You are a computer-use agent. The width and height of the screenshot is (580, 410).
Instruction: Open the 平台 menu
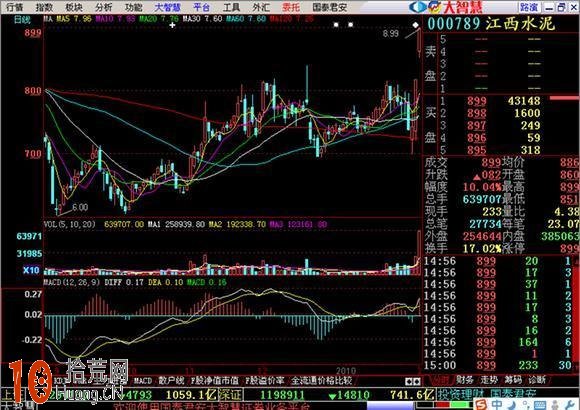coord(202,7)
